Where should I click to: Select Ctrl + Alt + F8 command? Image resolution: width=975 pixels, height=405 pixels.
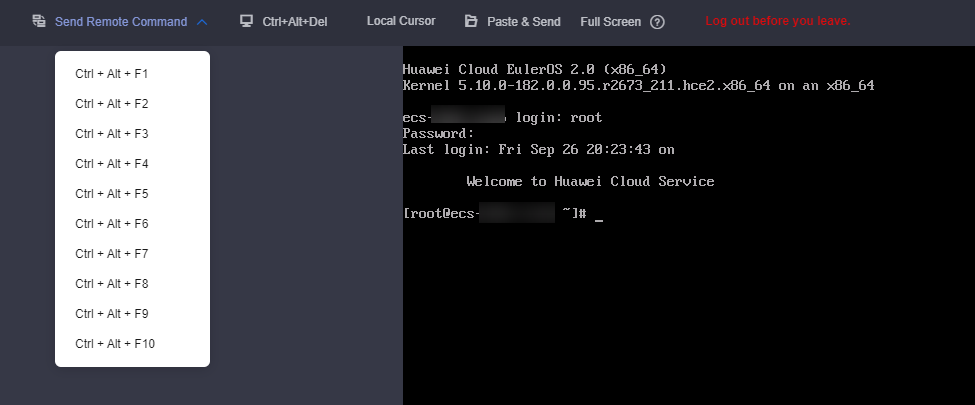click(x=111, y=284)
